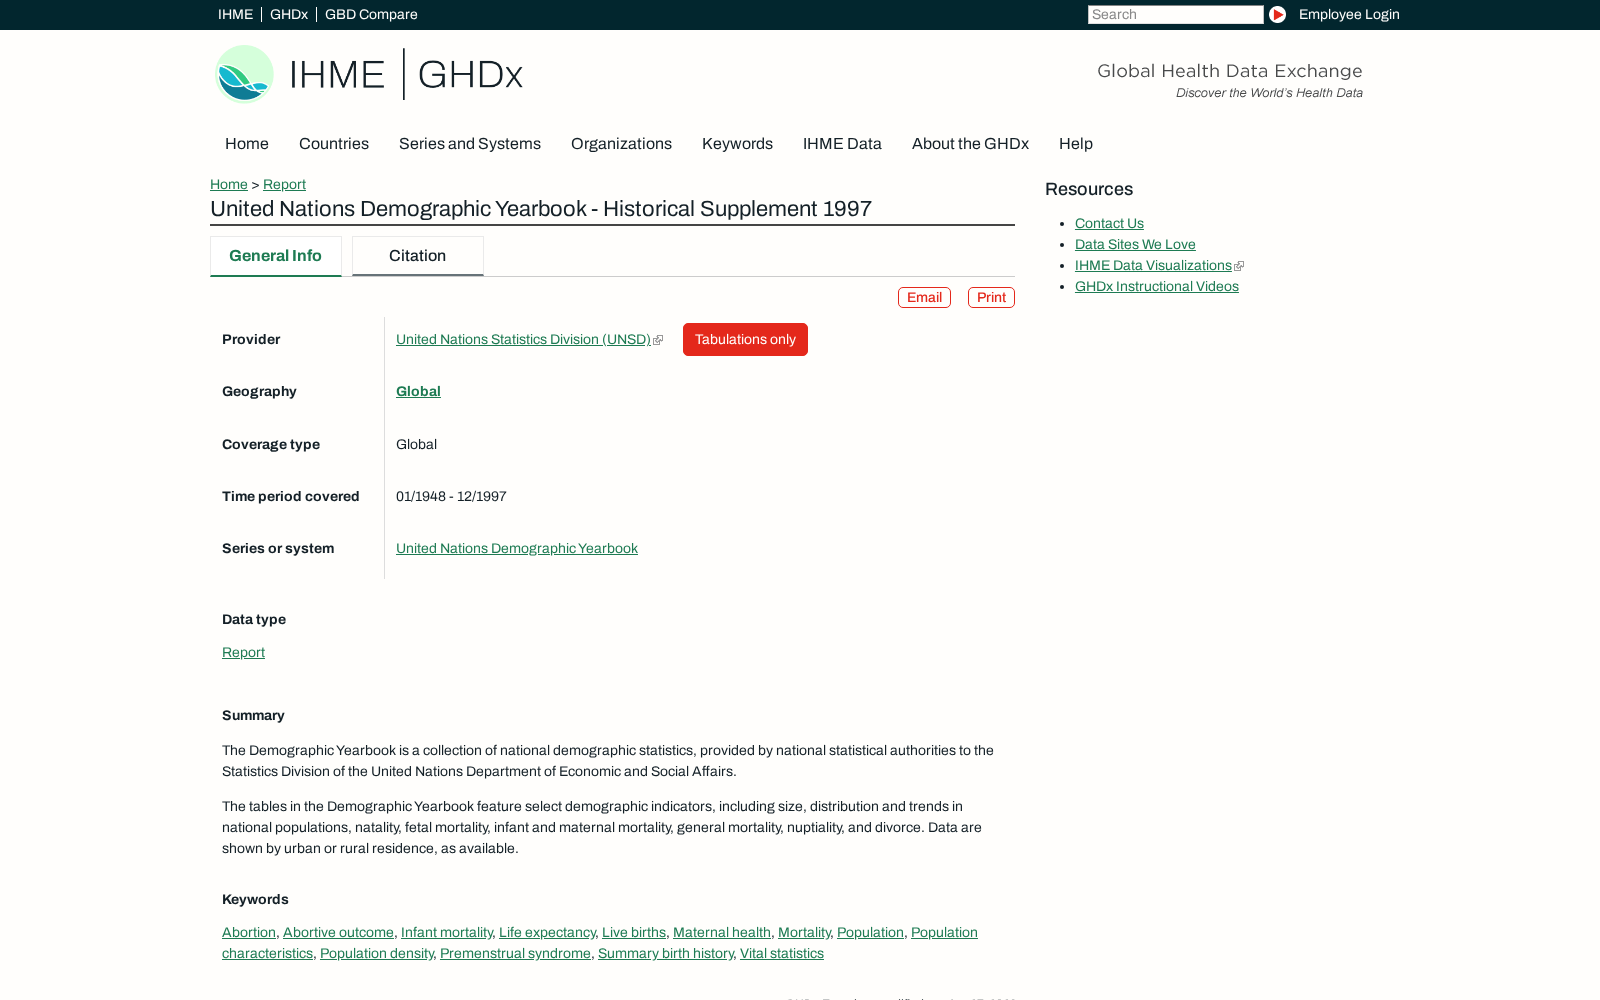Open the Premenstrual syndrome keyword
This screenshot has height=1000, width=1600.
point(515,954)
